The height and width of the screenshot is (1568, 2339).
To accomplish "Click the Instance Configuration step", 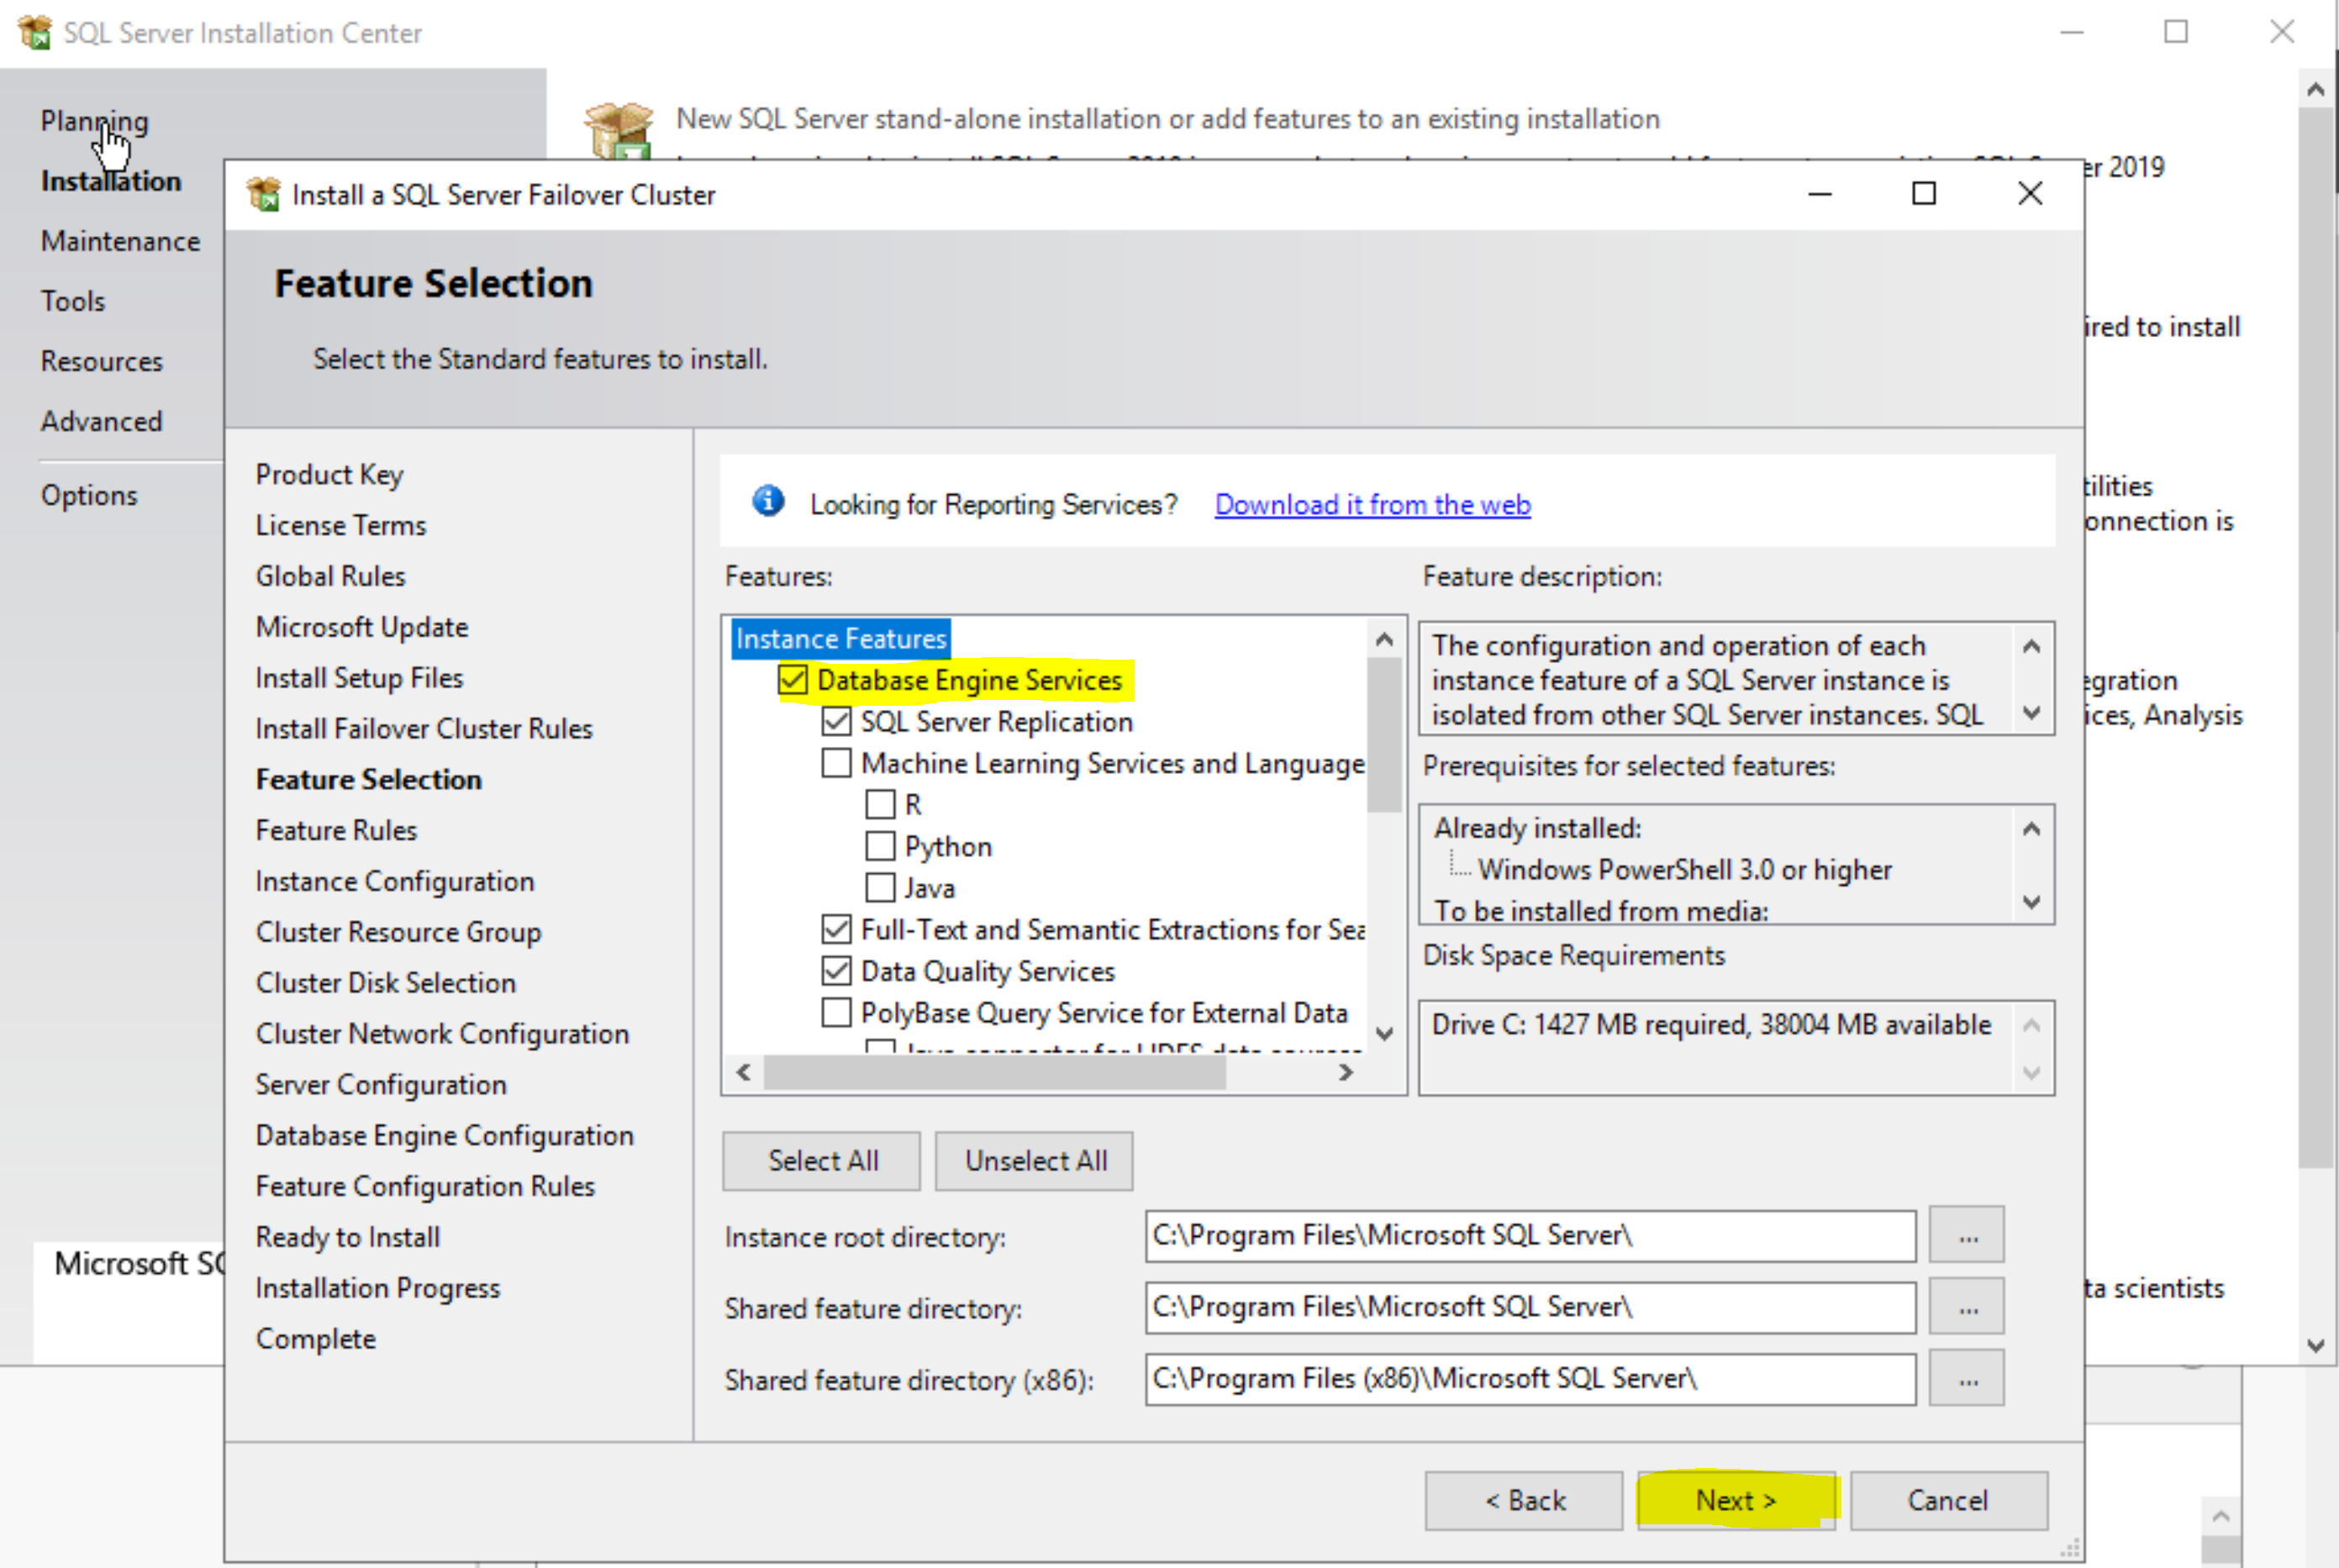I will click(394, 881).
